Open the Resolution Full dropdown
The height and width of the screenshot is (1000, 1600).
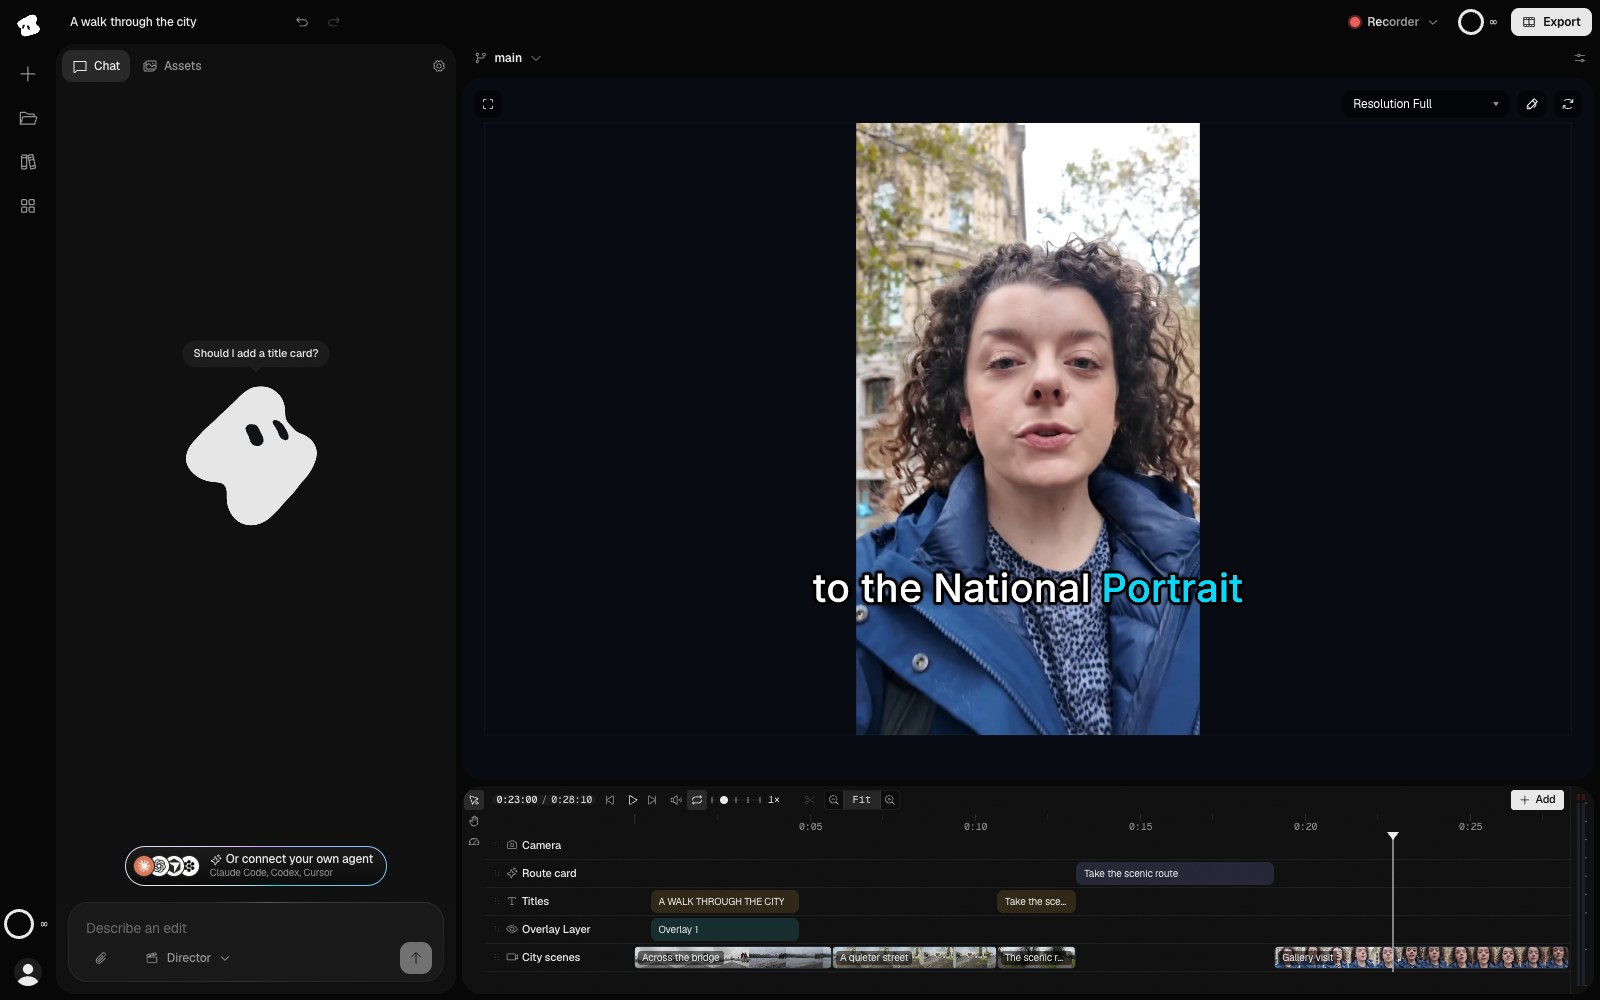1425,104
